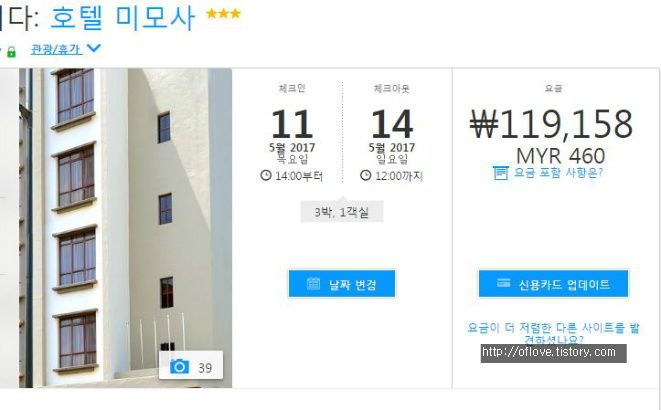Open the 요금 포함 사항은? link
Screen dimensions: 661x410
click(x=558, y=173)
